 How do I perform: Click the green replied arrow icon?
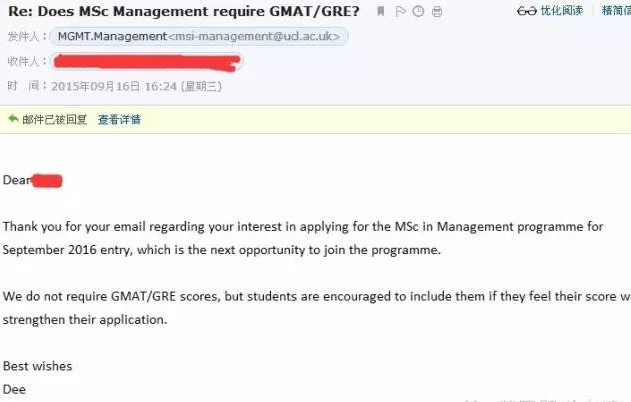13,118
